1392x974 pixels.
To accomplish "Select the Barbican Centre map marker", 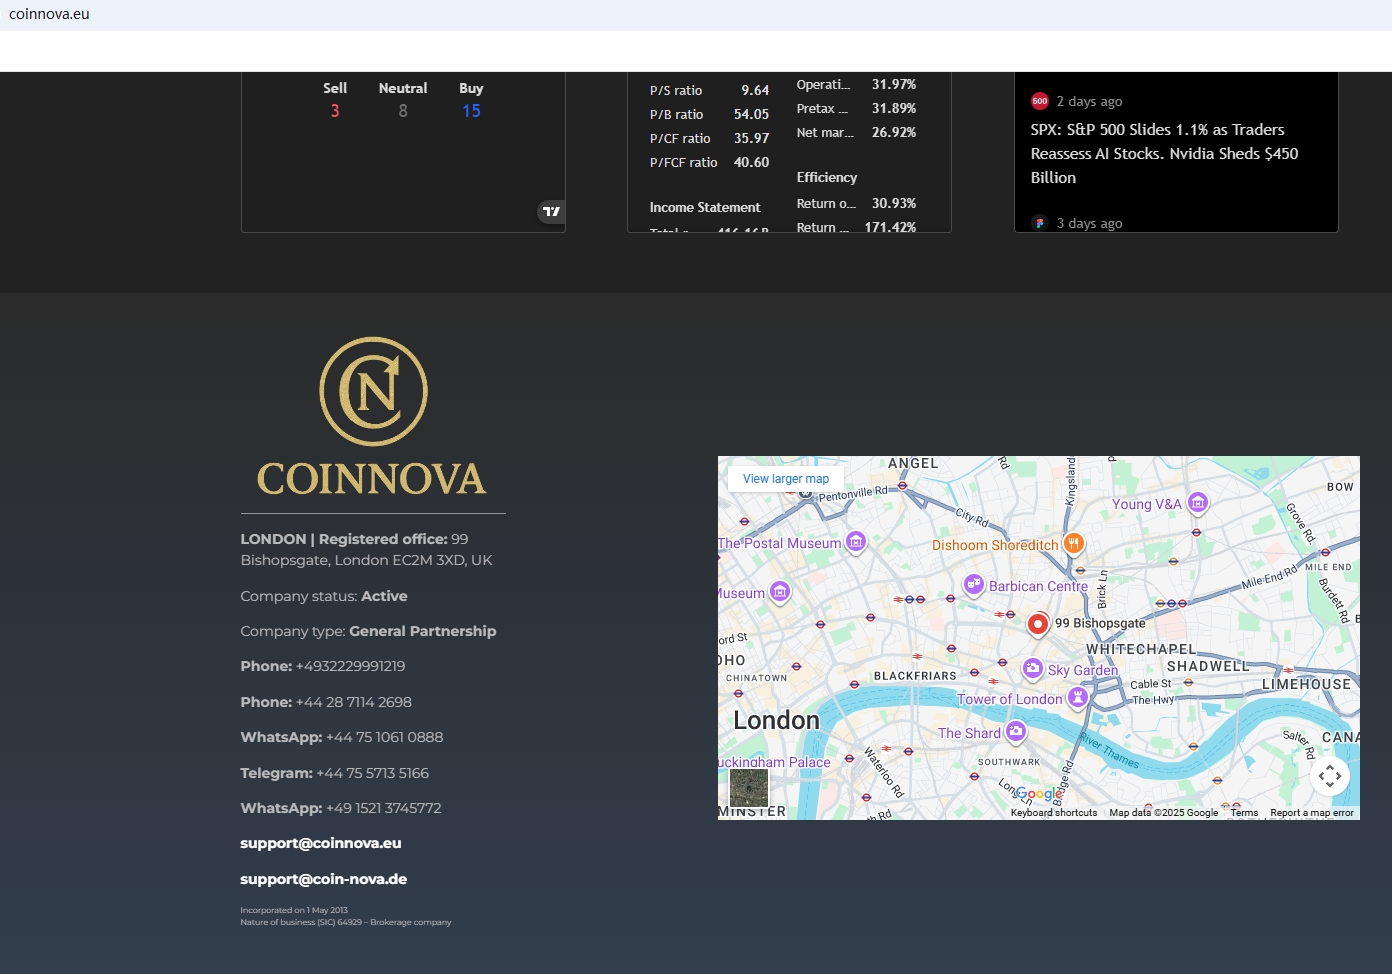I will click(x=973, y=585).
